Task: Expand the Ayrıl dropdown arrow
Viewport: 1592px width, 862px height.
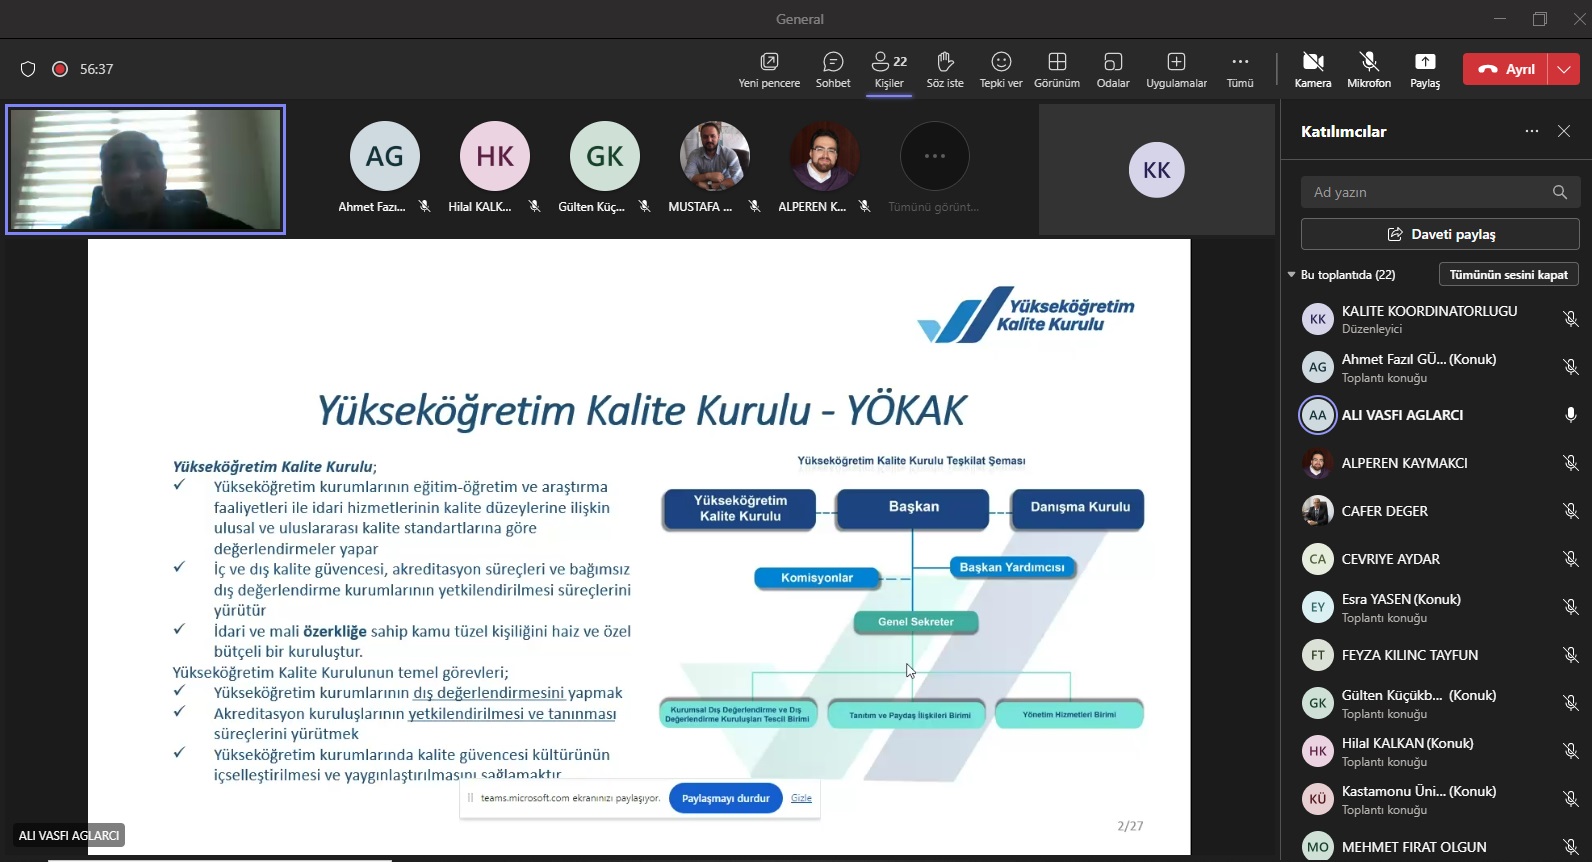Action: 1564,69
